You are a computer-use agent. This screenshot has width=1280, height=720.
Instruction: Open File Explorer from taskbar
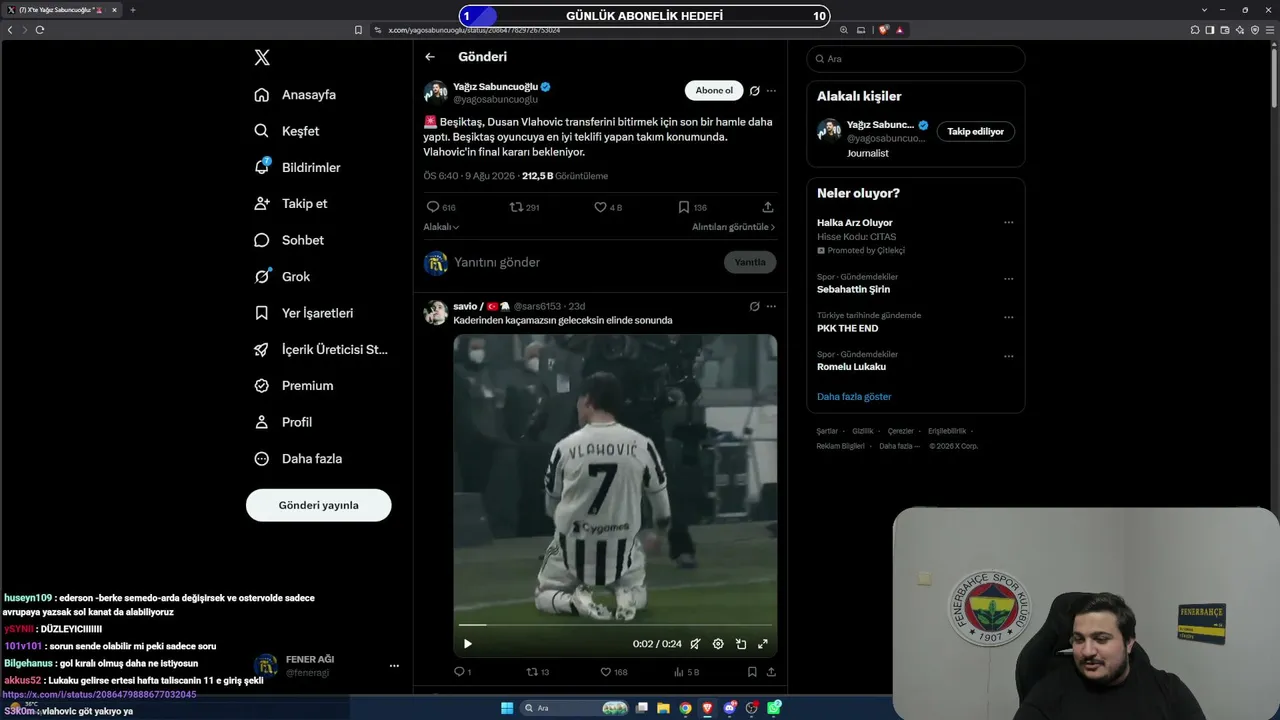pyautogui.click(x=664, y=708)
